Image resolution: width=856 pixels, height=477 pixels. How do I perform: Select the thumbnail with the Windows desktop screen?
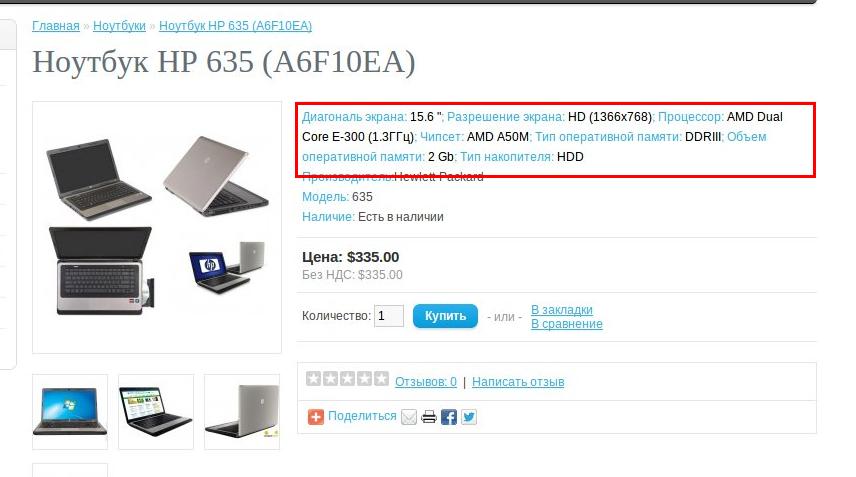pyautogui.click(x=70, y=412)
